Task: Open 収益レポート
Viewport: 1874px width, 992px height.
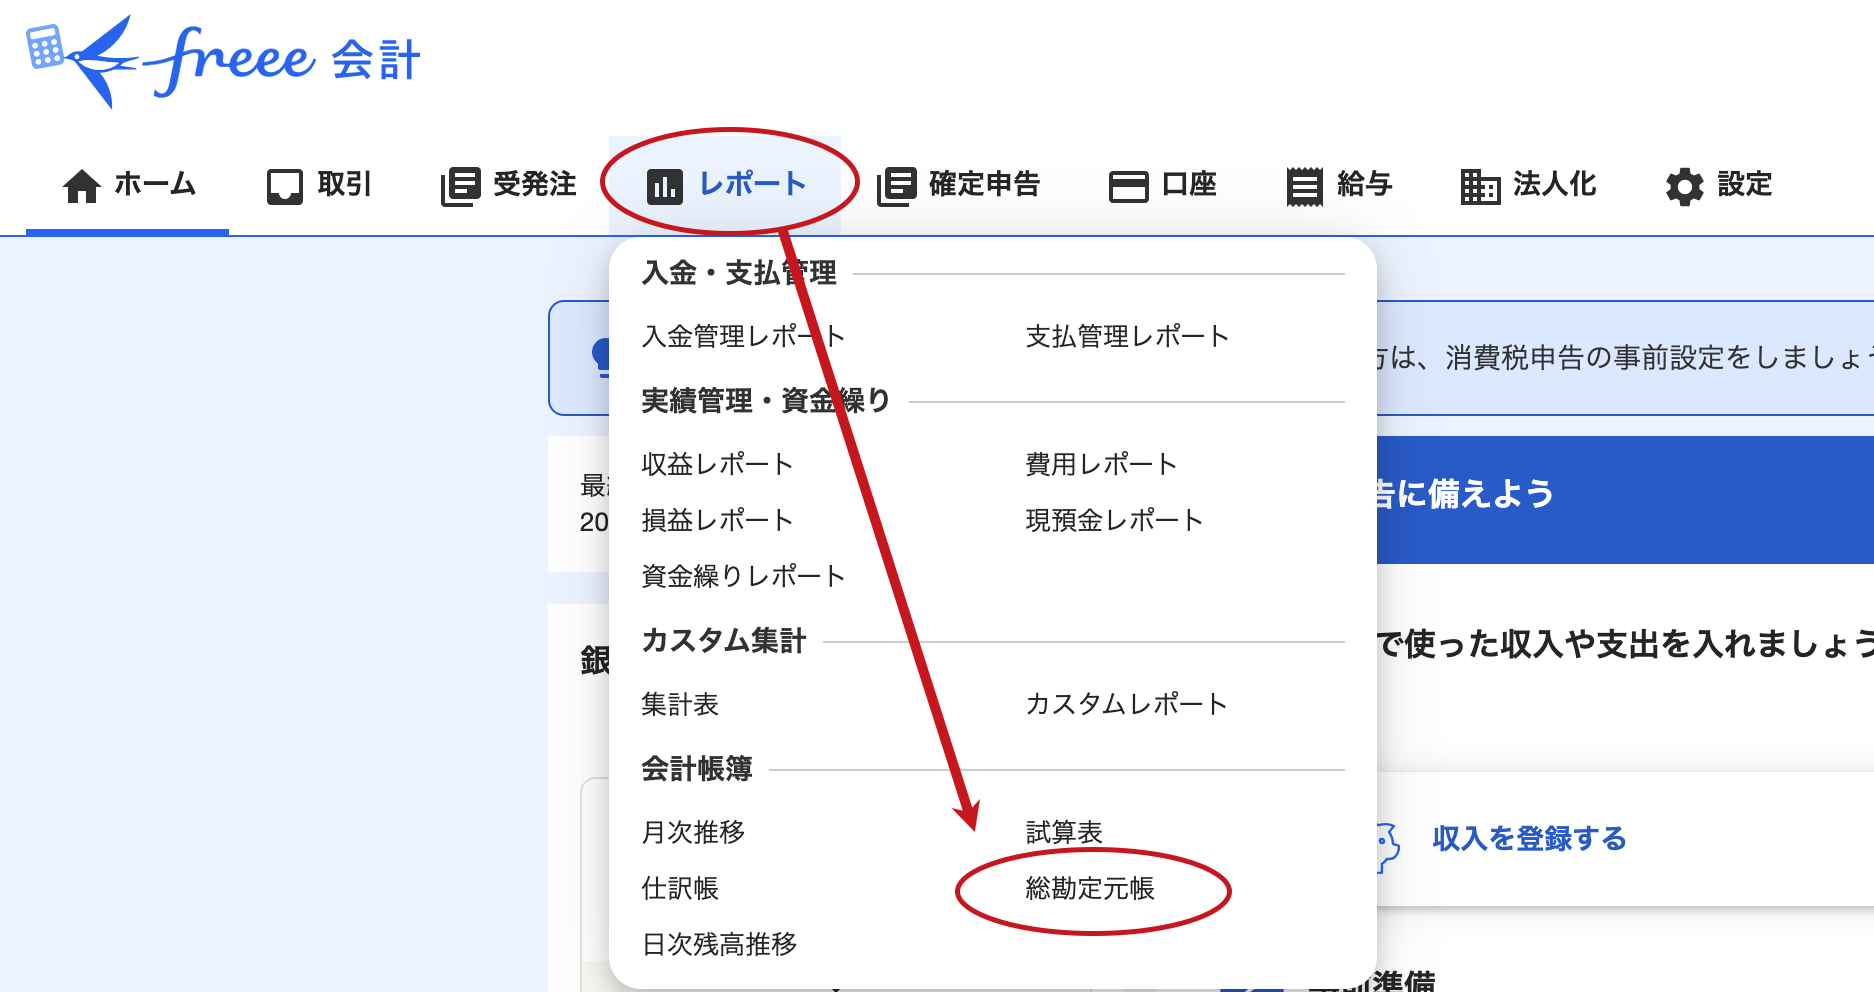Action: coord(717,465)
